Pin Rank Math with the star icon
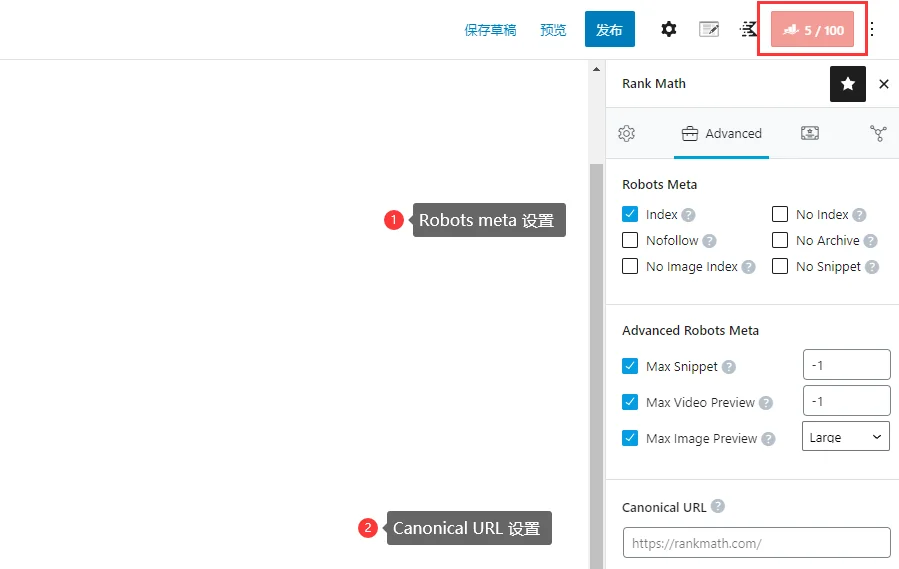This screenshot has height=569, width=899. [x=847, y=84]
